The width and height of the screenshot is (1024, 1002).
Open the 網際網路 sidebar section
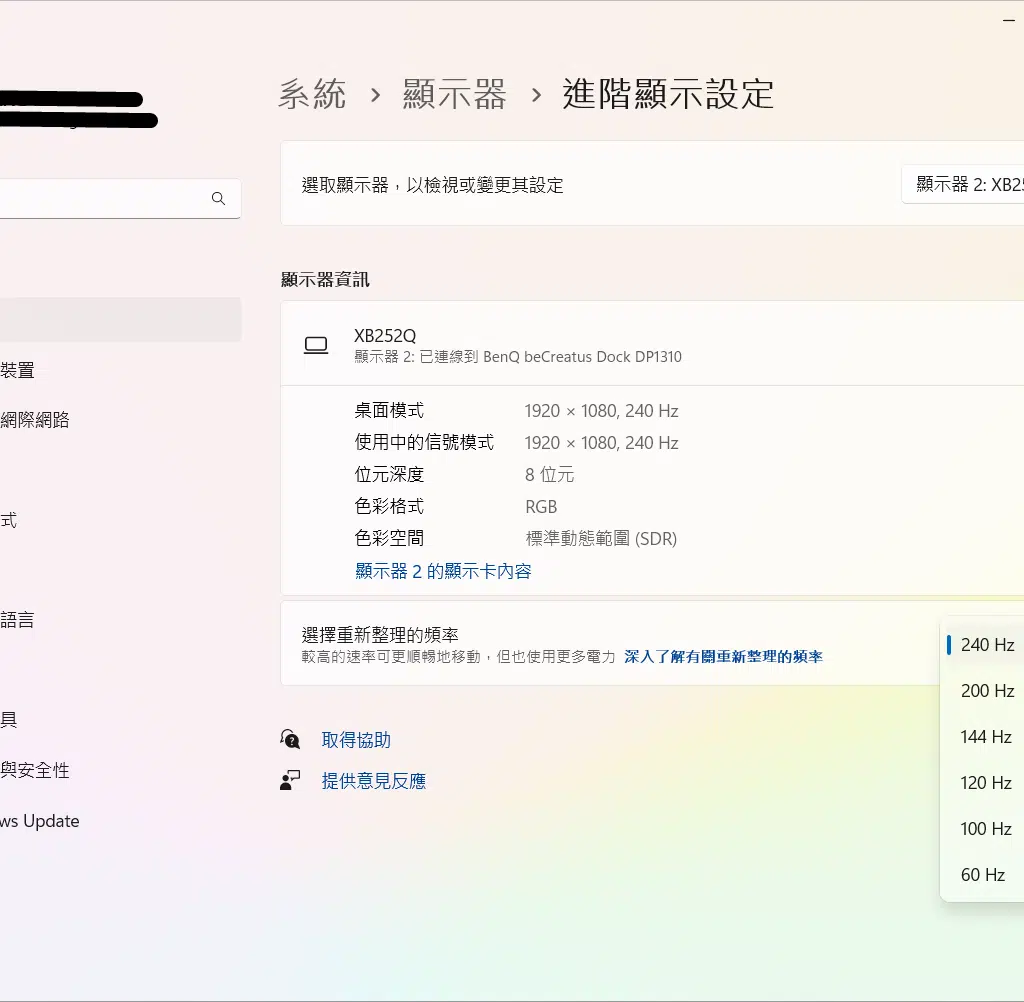coord(35,420)
